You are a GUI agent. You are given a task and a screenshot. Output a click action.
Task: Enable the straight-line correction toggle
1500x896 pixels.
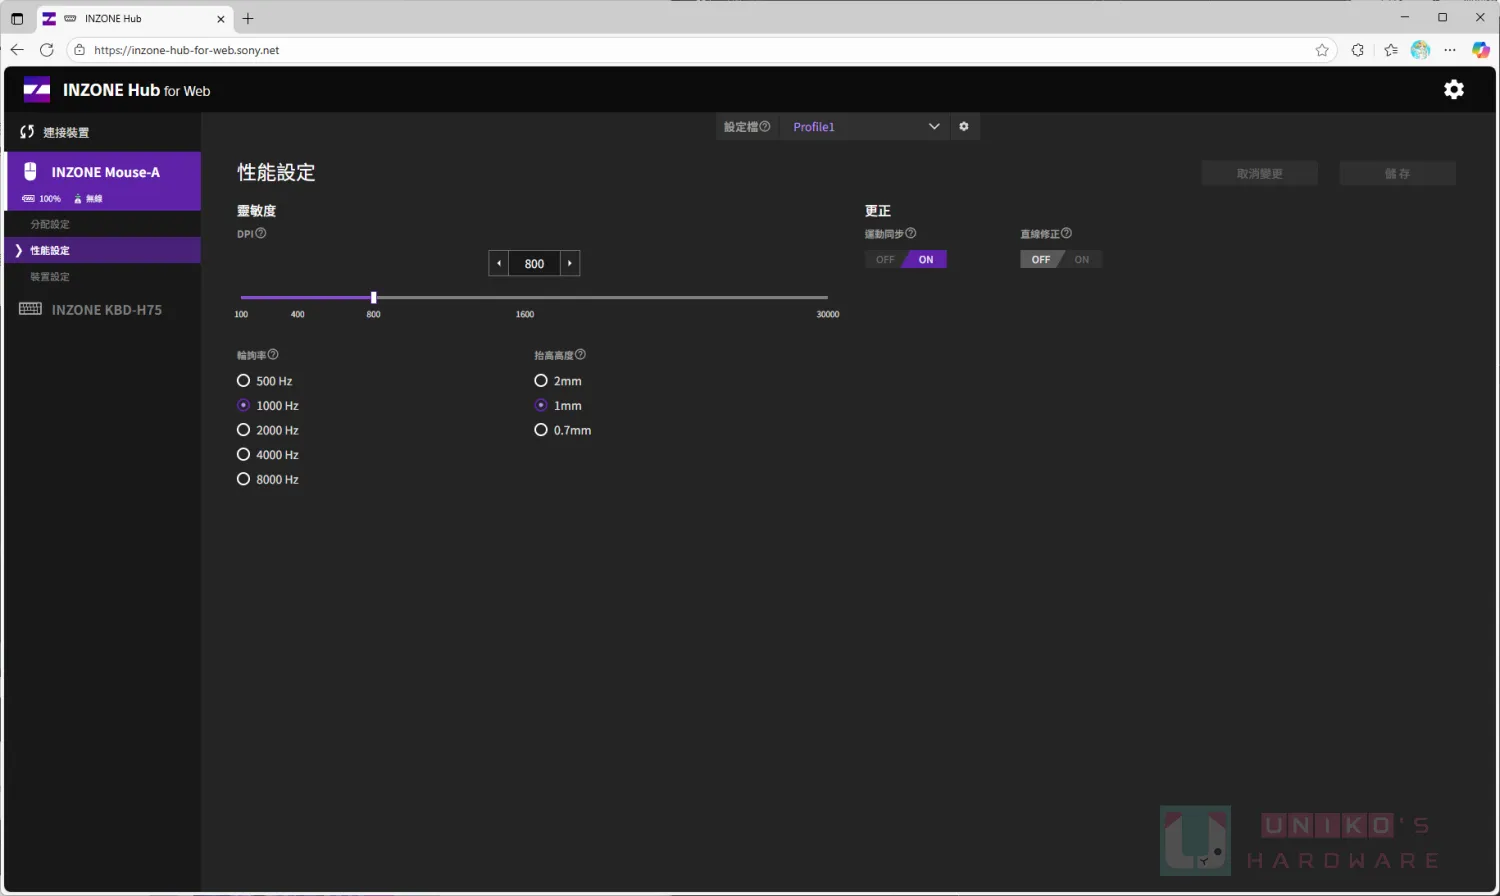click(1081, 260)
